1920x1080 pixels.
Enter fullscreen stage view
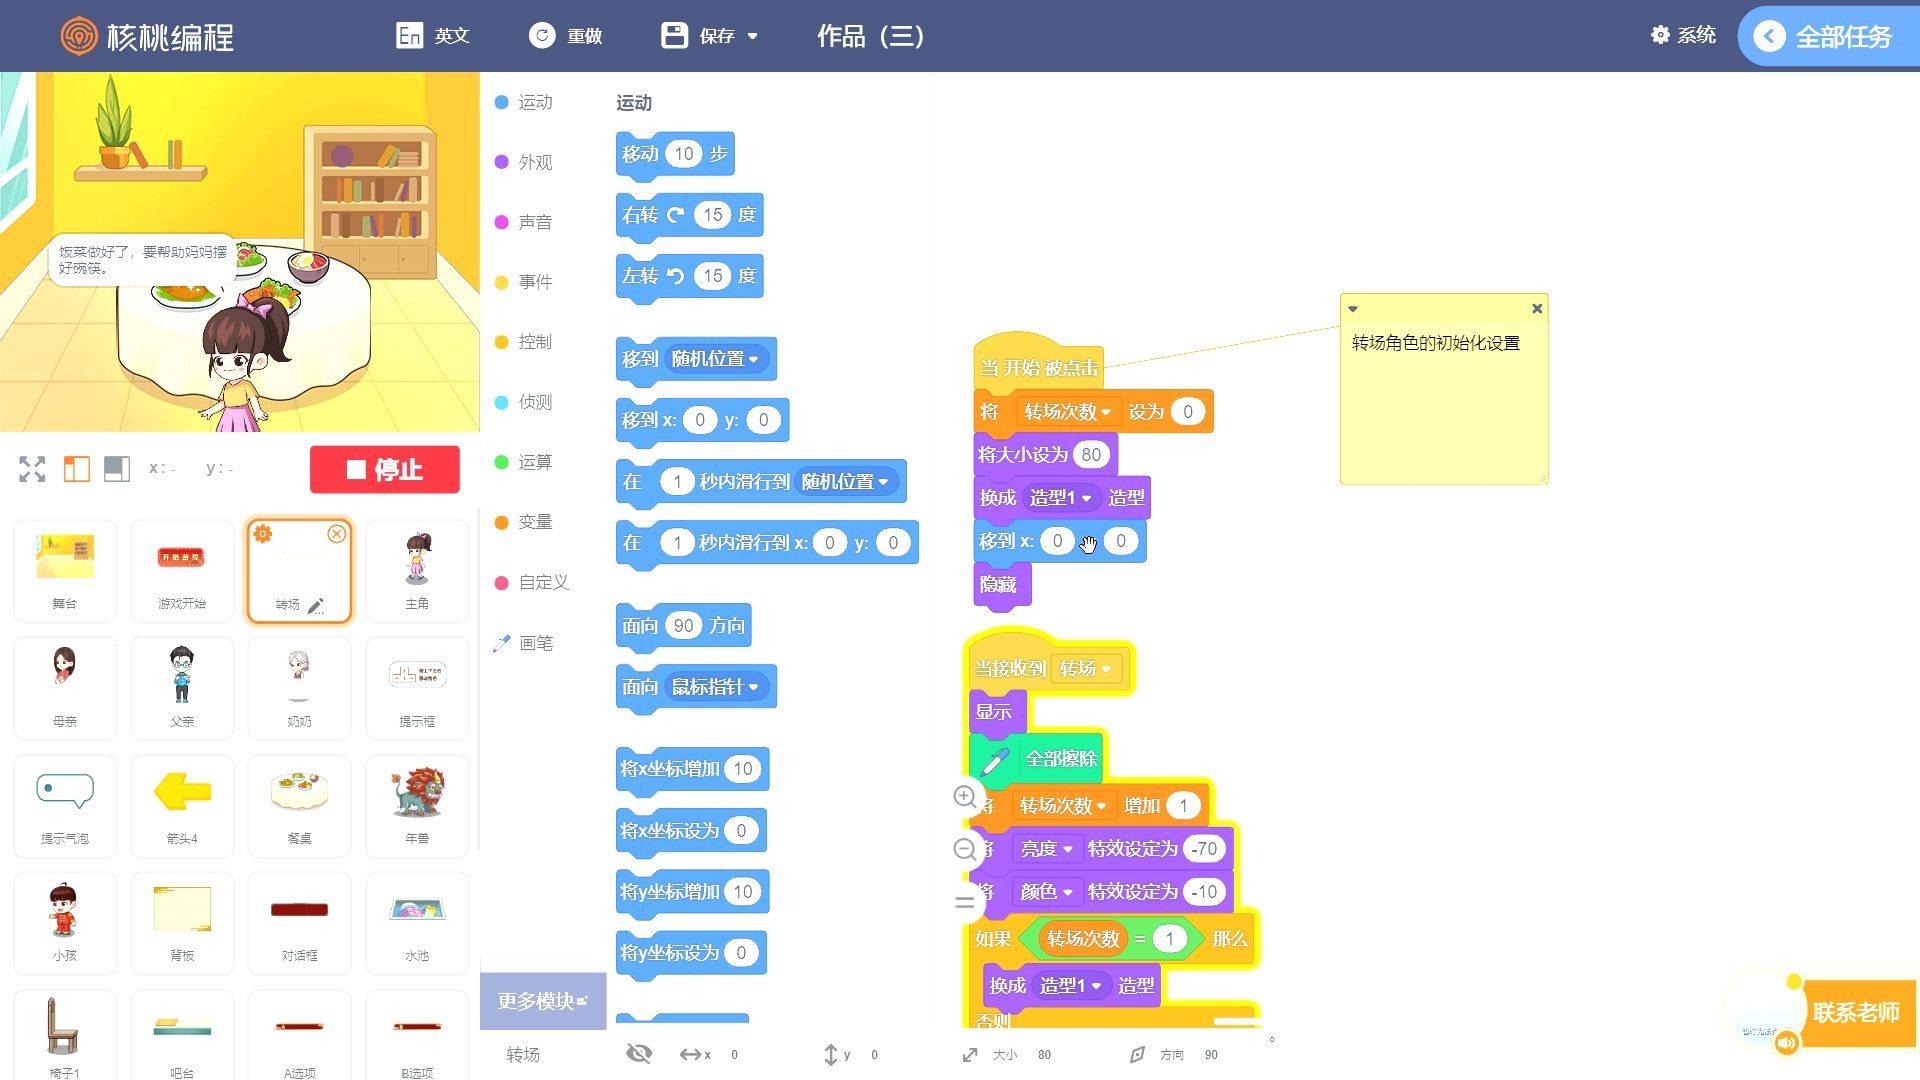pyautogui.click(x=32, y=467)
